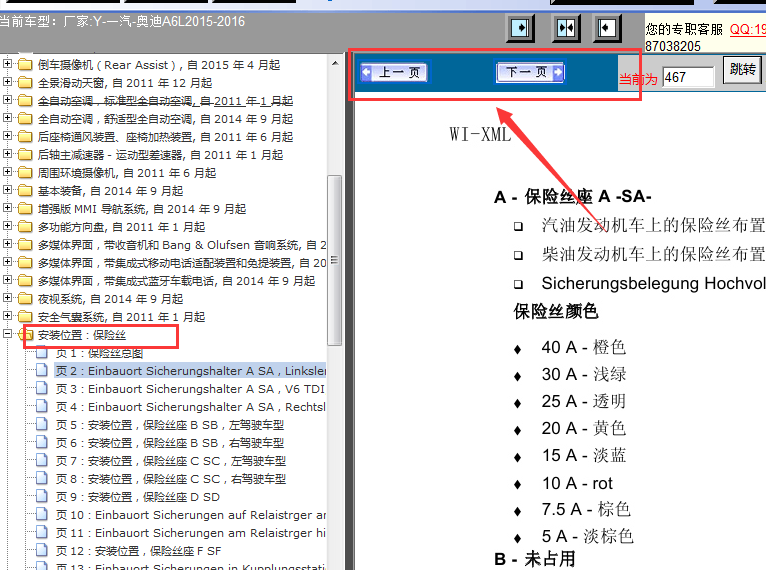Click the 页 2 document page icon
Image resolution: width=766 pixels, height=570 pixels.
tap(42, 370)
